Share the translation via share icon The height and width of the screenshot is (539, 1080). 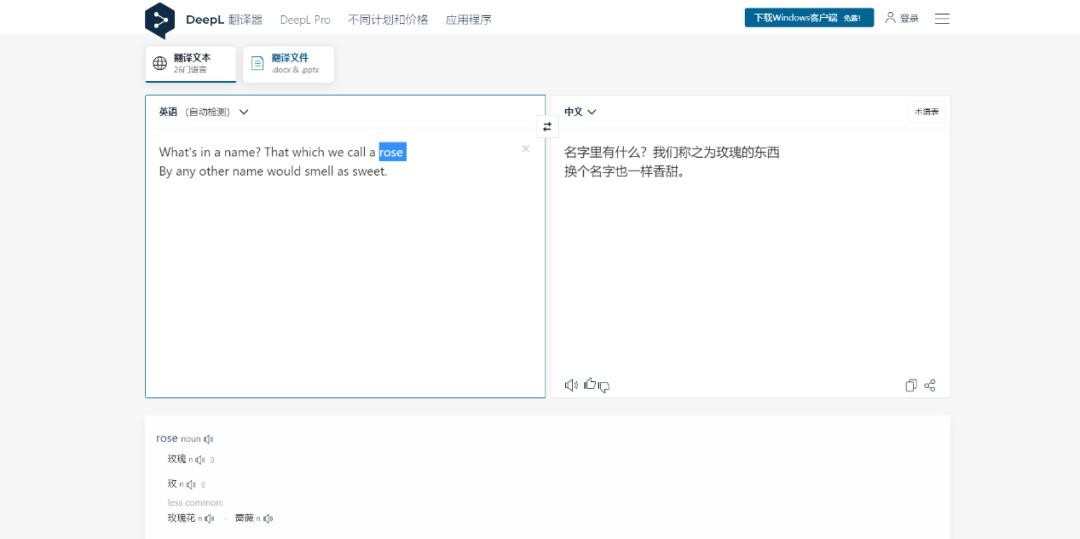point(930,385)
